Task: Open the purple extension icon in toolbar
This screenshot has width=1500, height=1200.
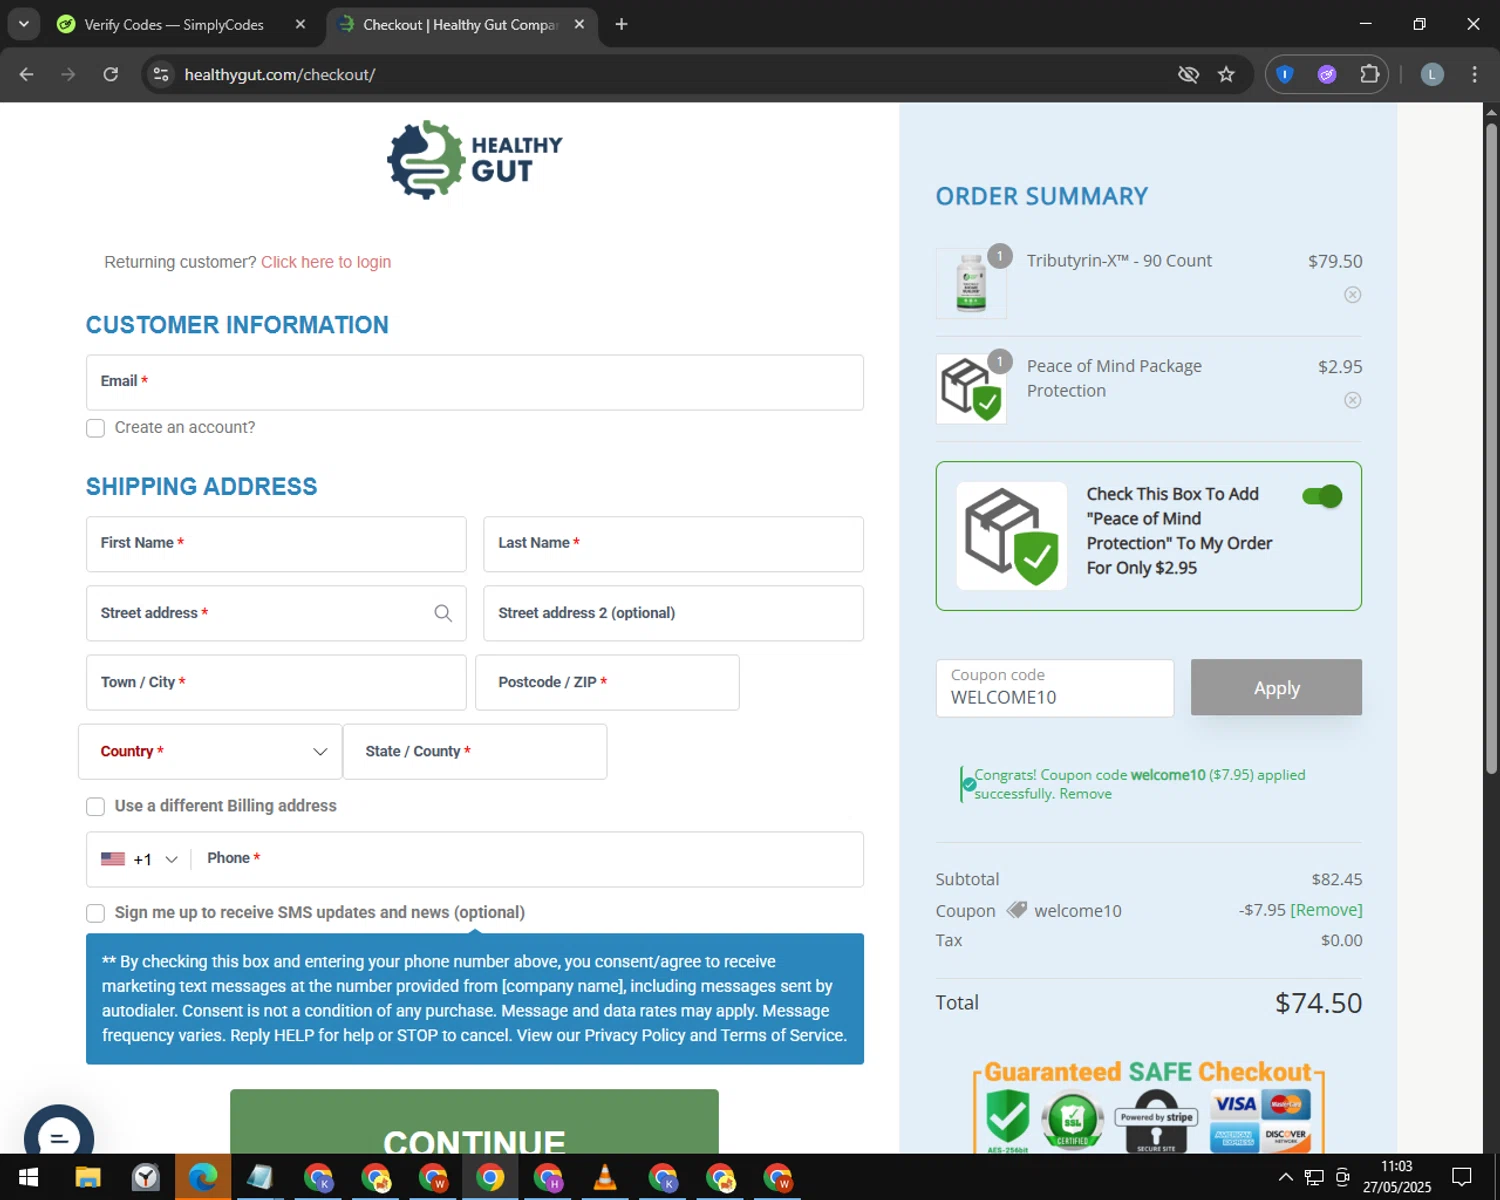Action: coord(1327,75)
